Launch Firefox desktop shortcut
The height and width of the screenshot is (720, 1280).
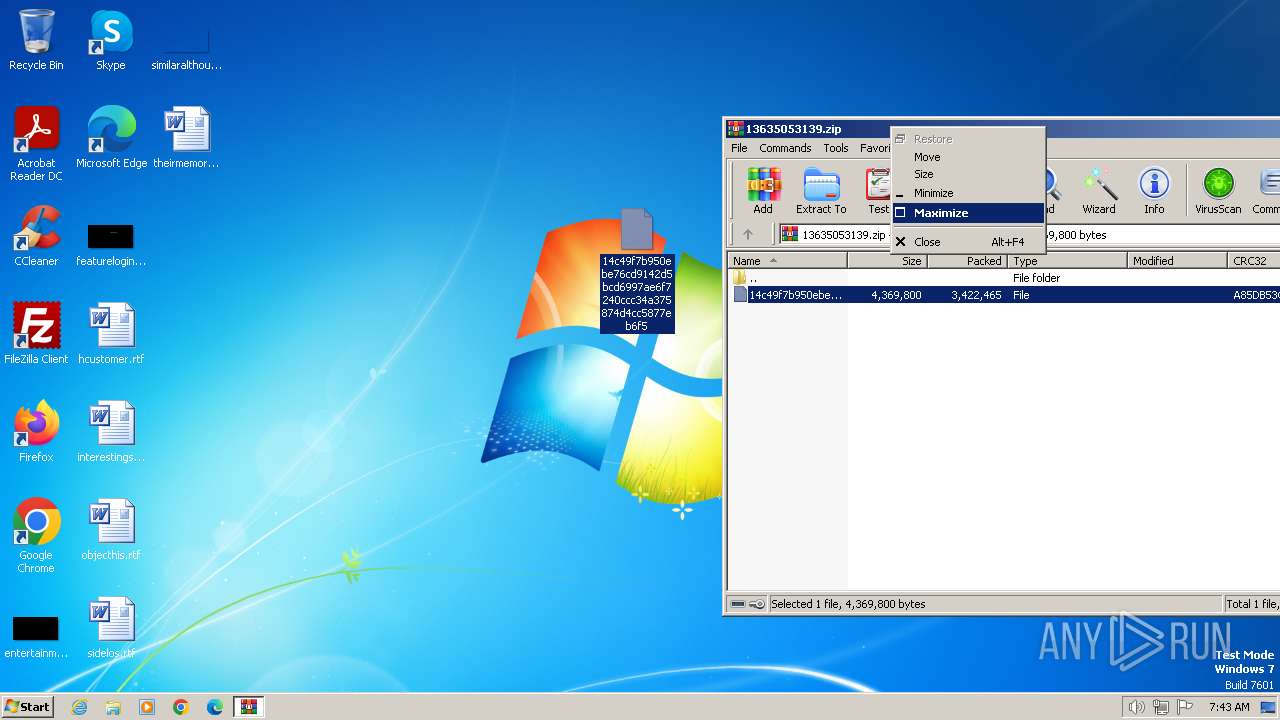coord(36,432)
